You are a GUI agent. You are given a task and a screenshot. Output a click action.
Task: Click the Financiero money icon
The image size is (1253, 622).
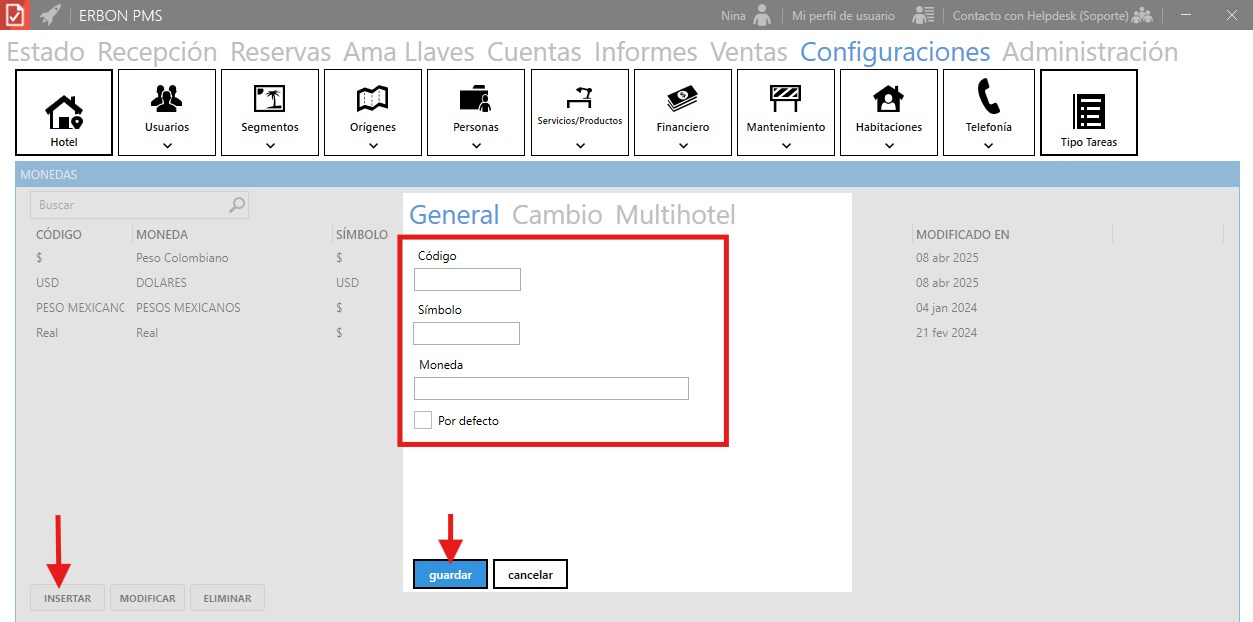pyautogui.click(x=683, y=97)
